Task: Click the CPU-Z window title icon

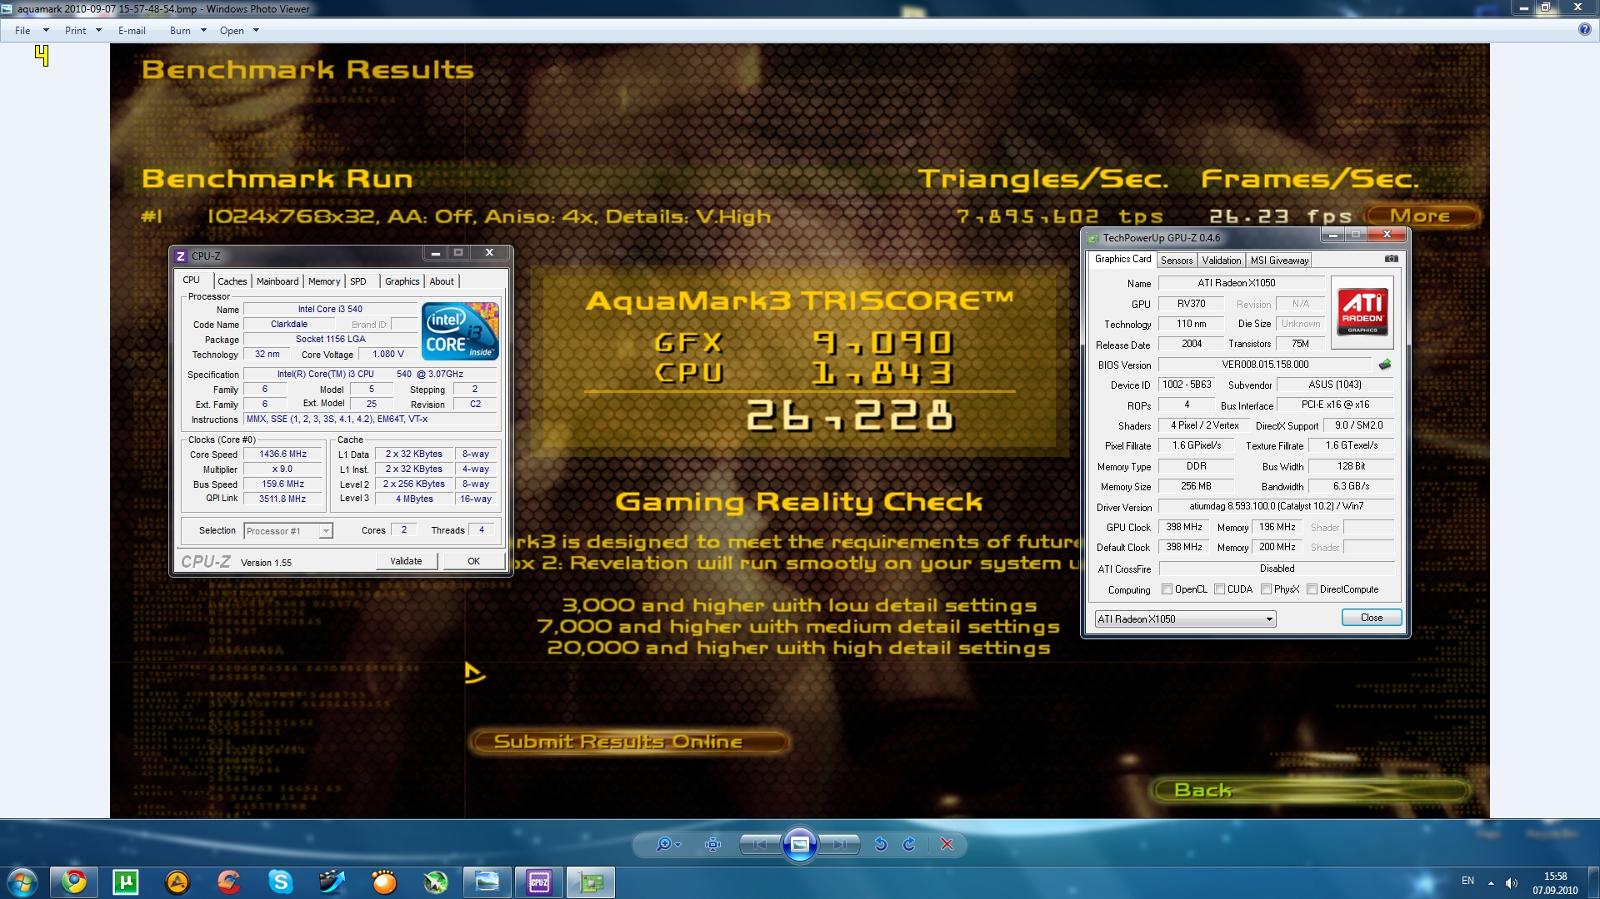Action: coord(181,256)
